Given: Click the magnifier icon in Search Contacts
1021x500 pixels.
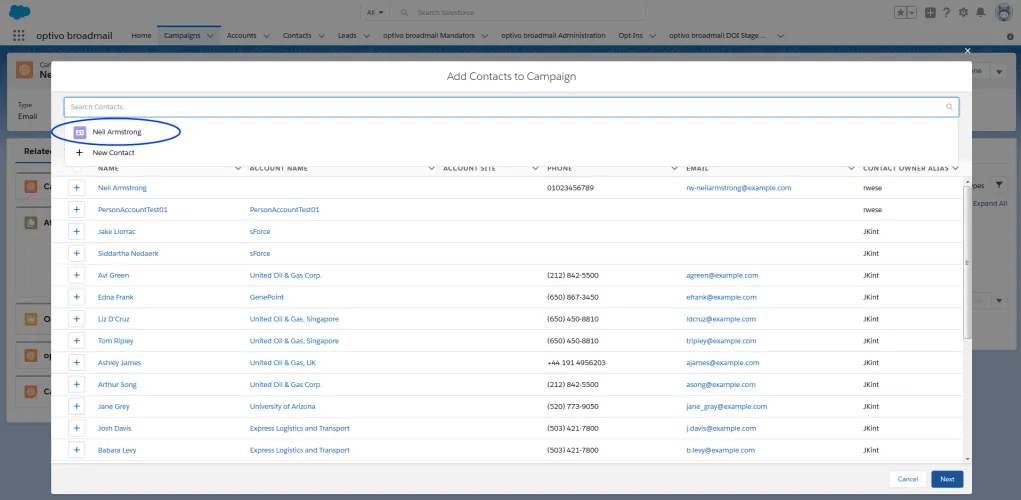Looking at the screenshot, I should pyautogui.click(x=949, y=107).
